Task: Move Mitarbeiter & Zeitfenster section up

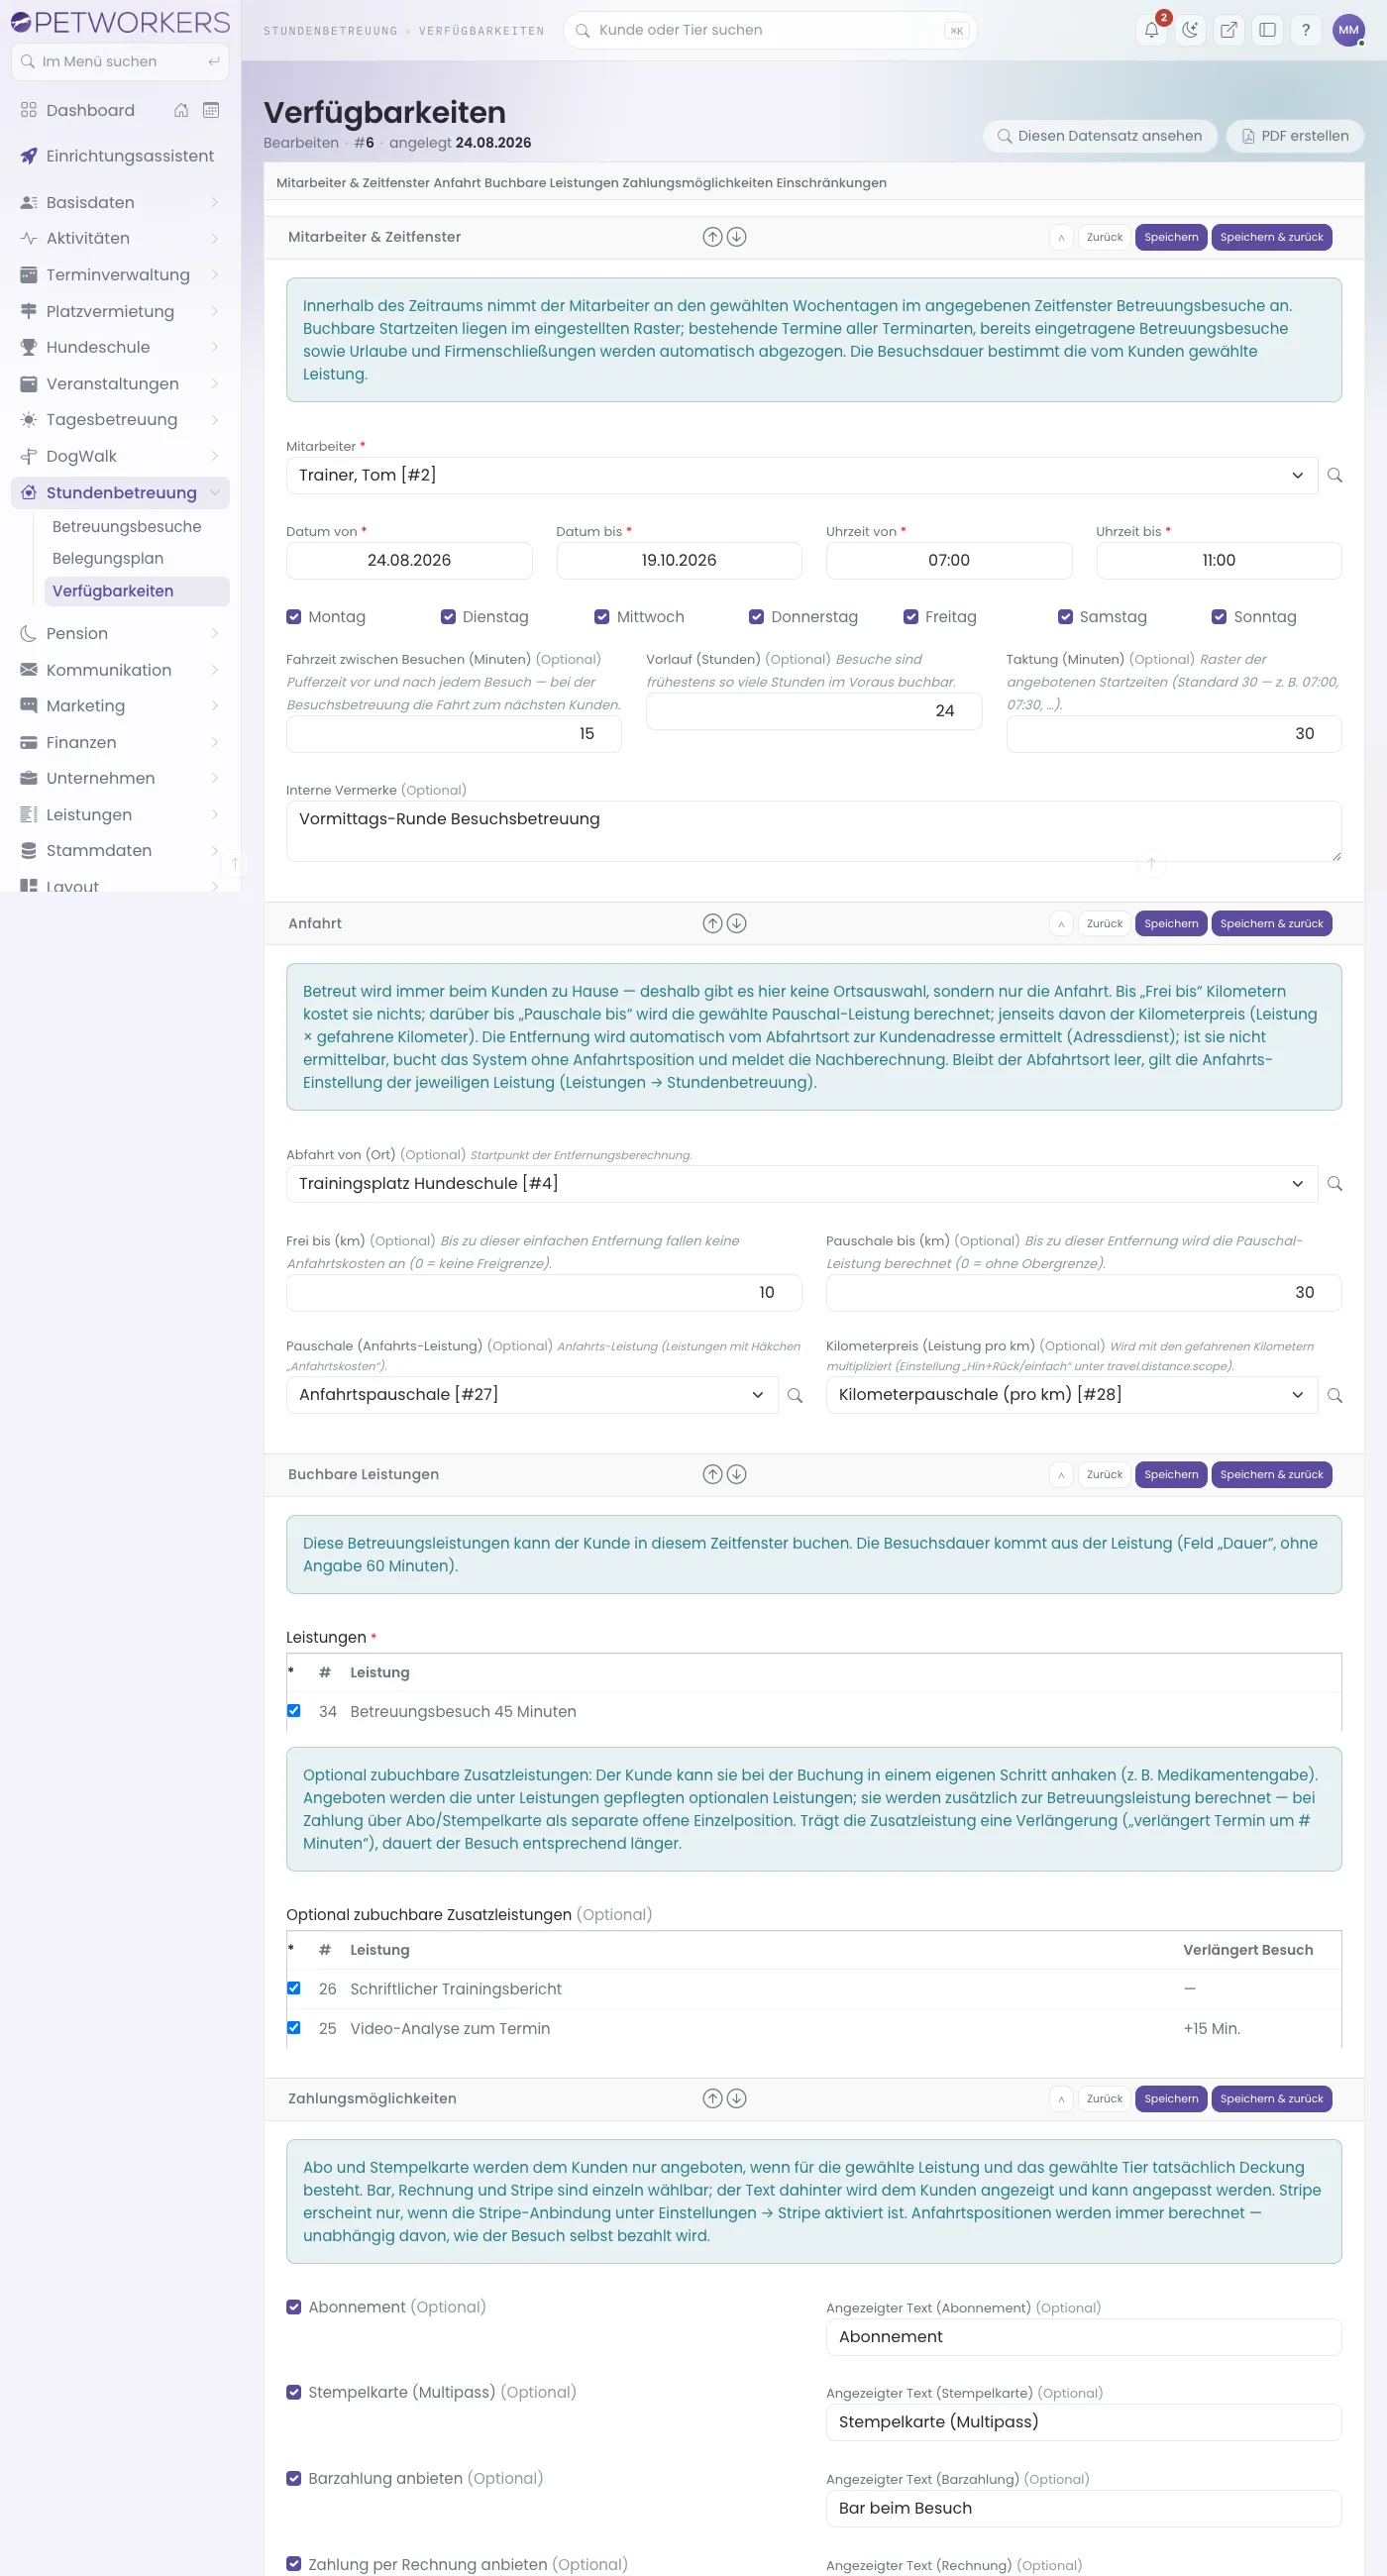Action: 712,237
